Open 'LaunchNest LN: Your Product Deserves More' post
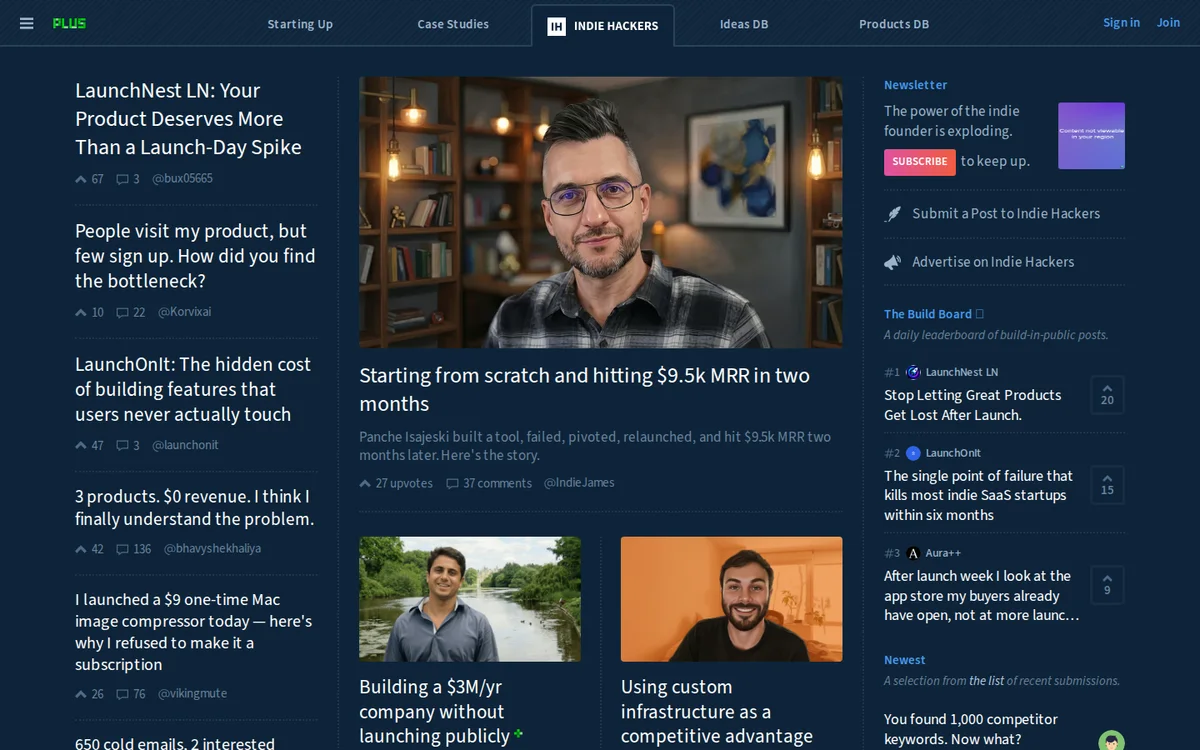 188,119
